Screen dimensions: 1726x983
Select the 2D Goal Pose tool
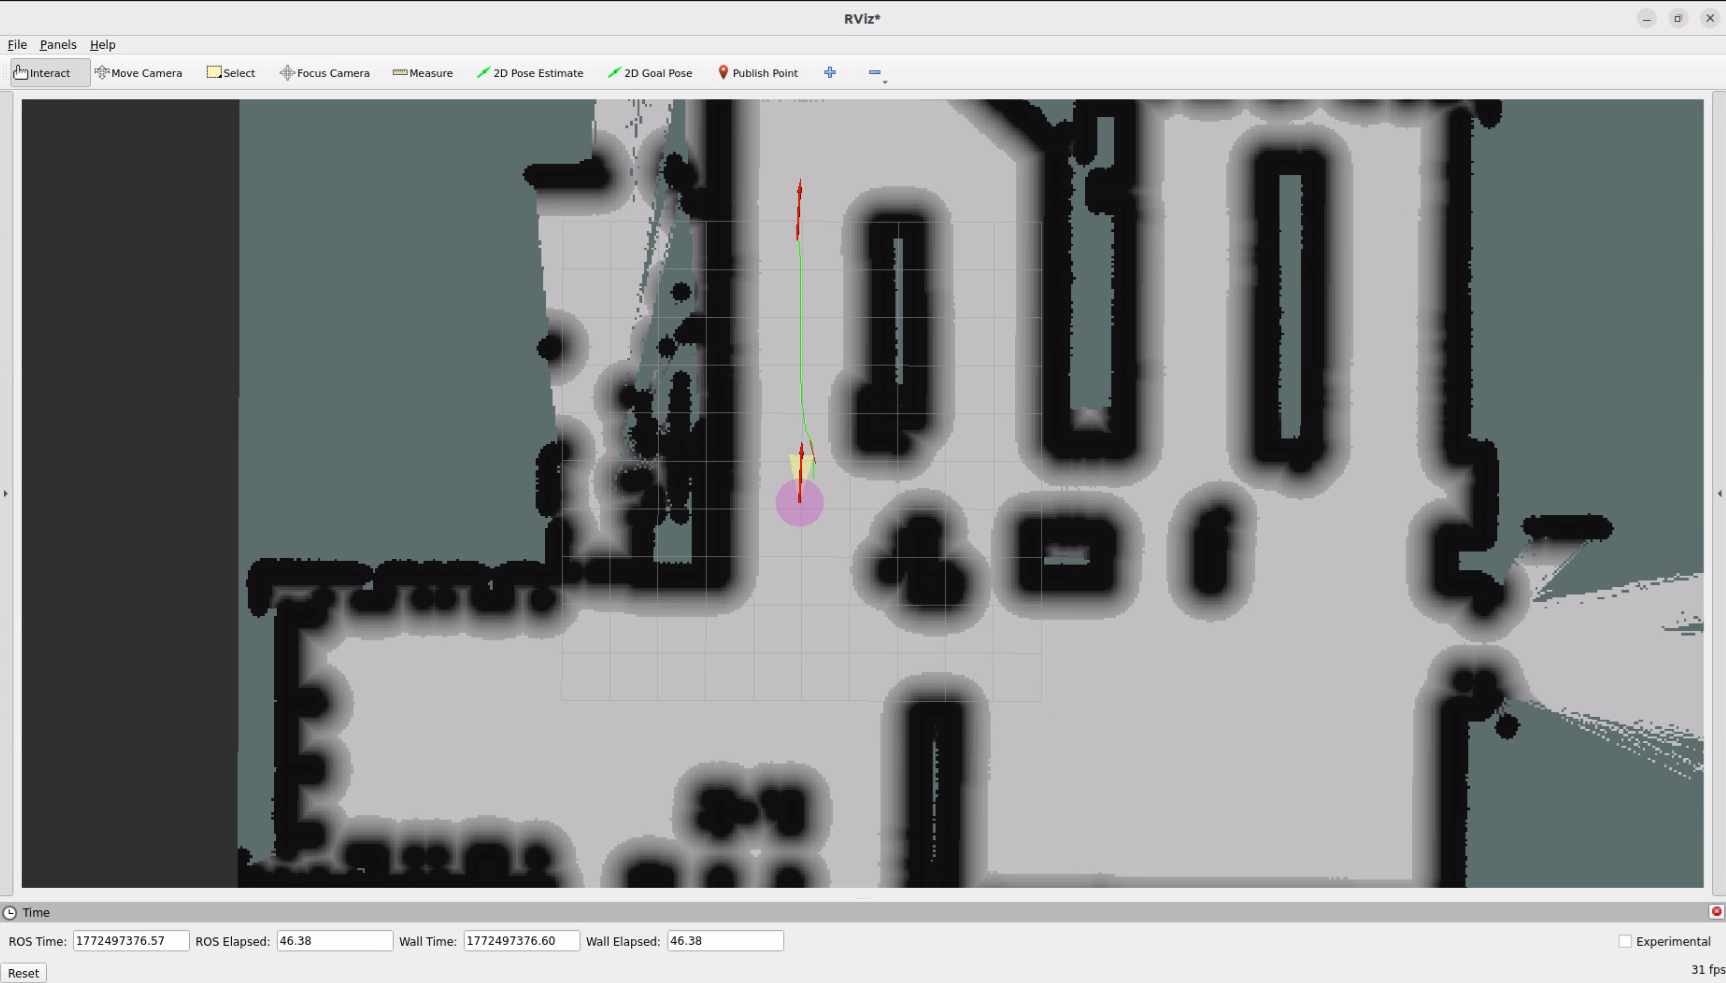click(650, 73)
